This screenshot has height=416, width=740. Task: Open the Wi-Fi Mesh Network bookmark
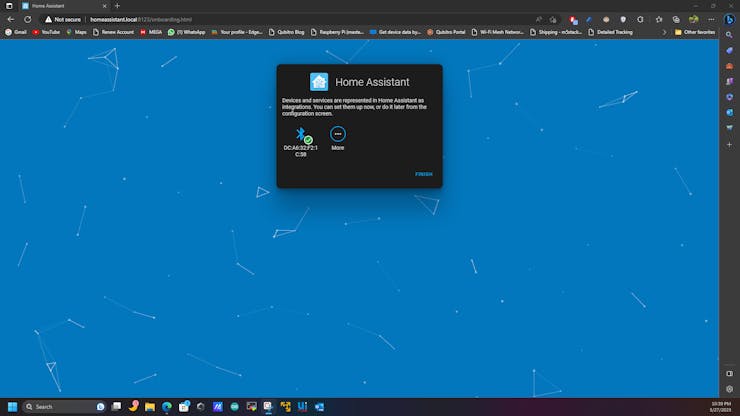(x=497, y=32)
